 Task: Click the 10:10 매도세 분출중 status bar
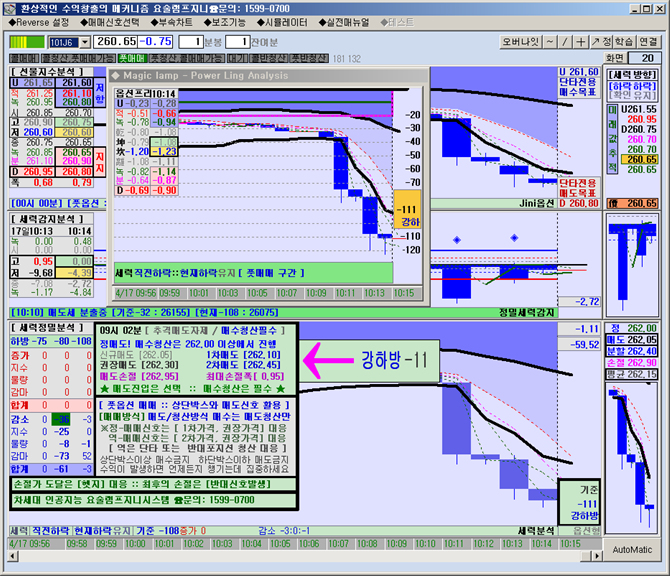point(283,313)
